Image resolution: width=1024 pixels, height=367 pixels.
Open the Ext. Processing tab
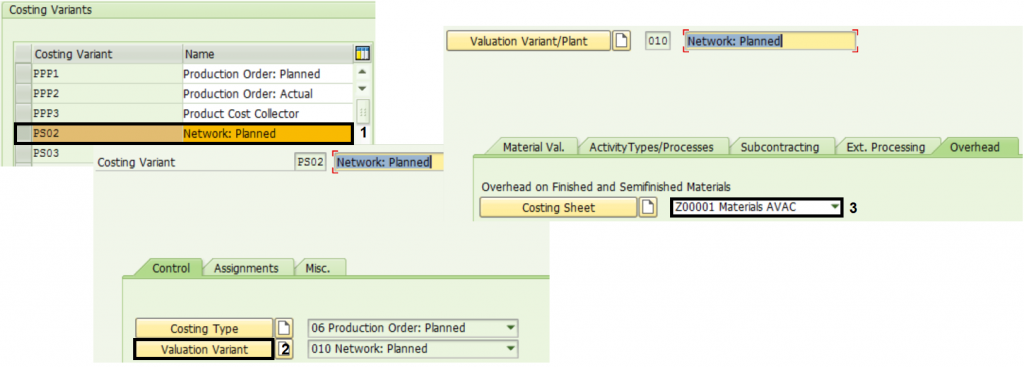click(x=886, y=147)
